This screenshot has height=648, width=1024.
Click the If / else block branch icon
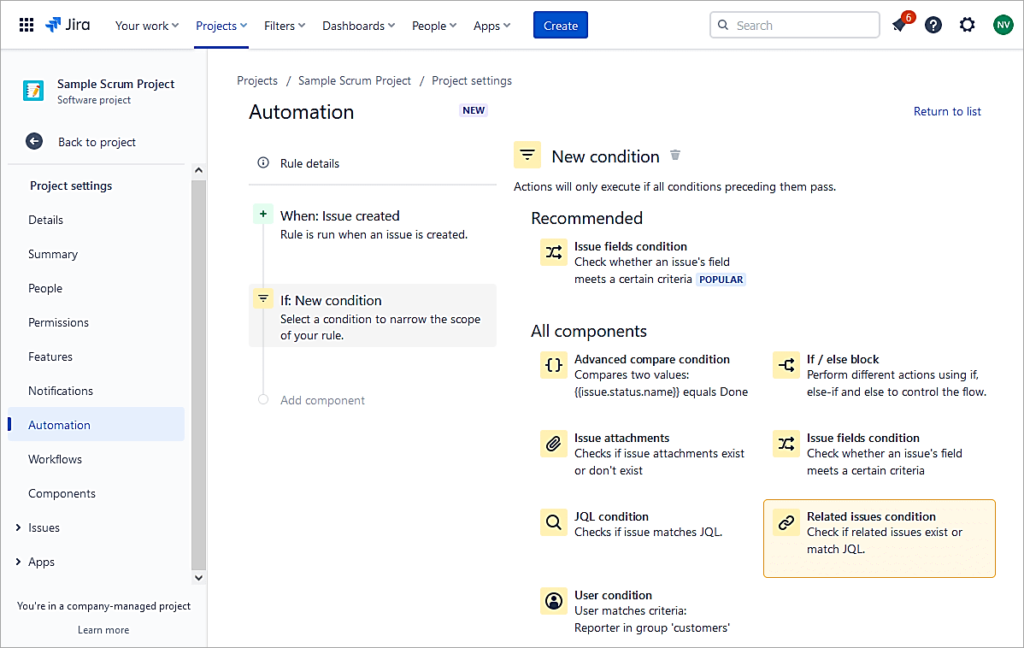coord(786,365)
